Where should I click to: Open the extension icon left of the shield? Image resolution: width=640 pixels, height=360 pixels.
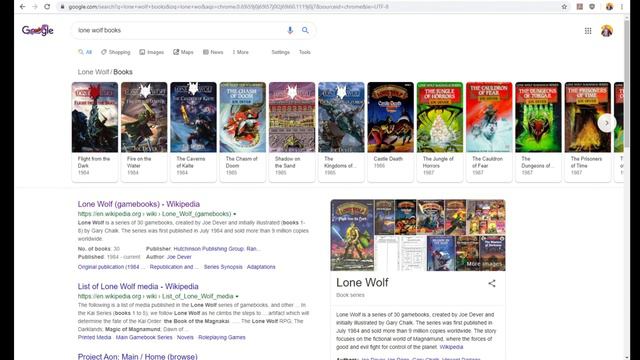579,7
